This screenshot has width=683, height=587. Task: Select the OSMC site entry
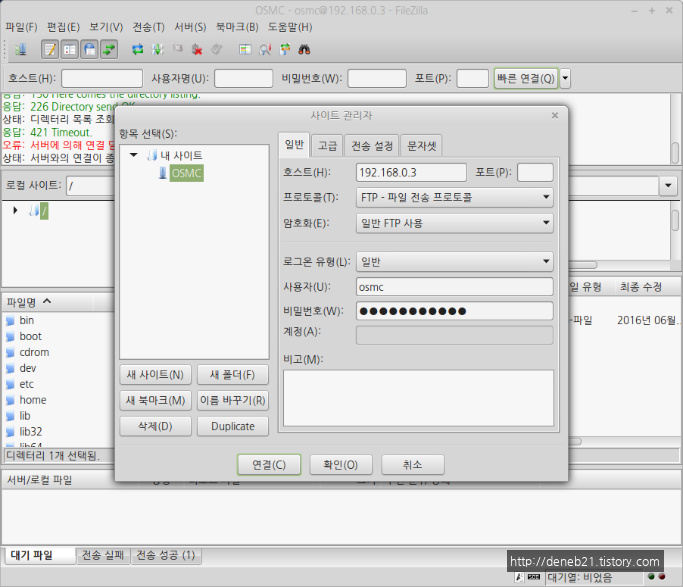coord(186,173)
